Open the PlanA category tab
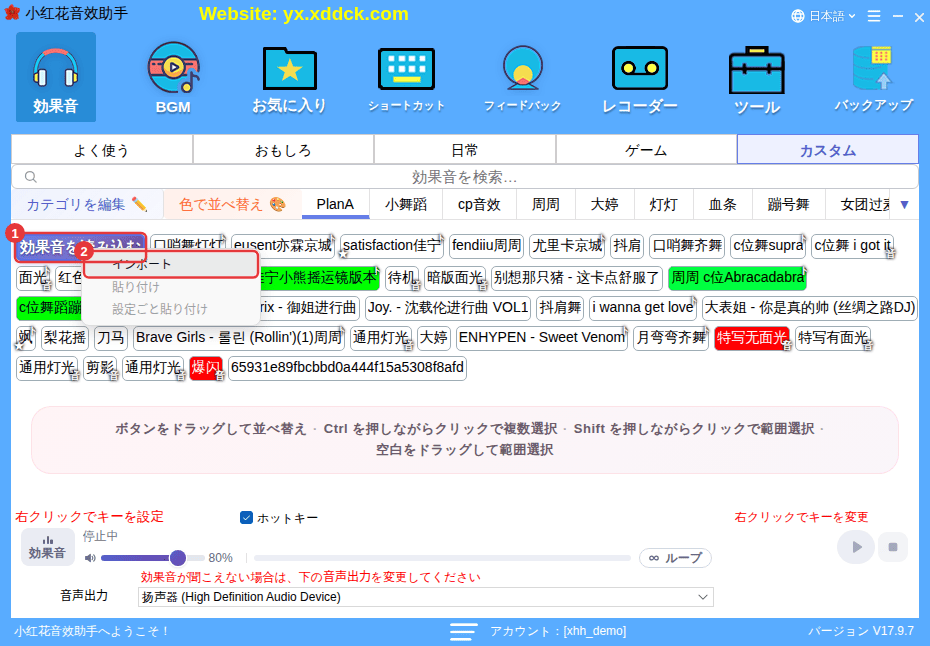The image size is (930, 646). click(x=335, y=205)
